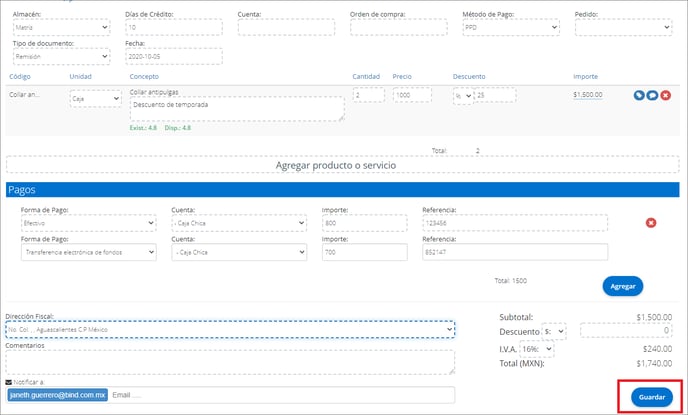
Task: Click the Fecha field showing 2020-10-05
Action: point(174,56)
